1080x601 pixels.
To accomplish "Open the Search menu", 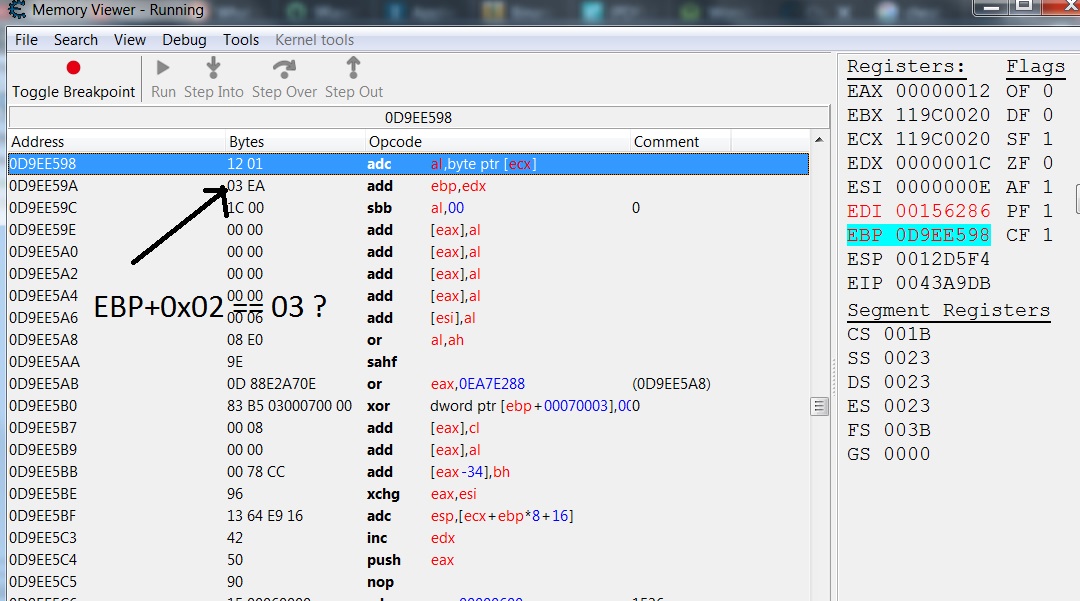I will tap(75, 40).
